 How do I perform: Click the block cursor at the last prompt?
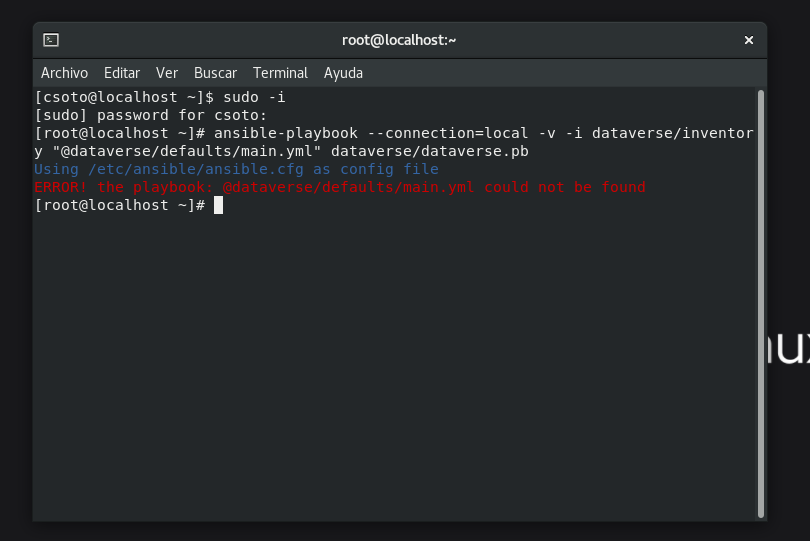pyautogui.click(x=218, y=205)
